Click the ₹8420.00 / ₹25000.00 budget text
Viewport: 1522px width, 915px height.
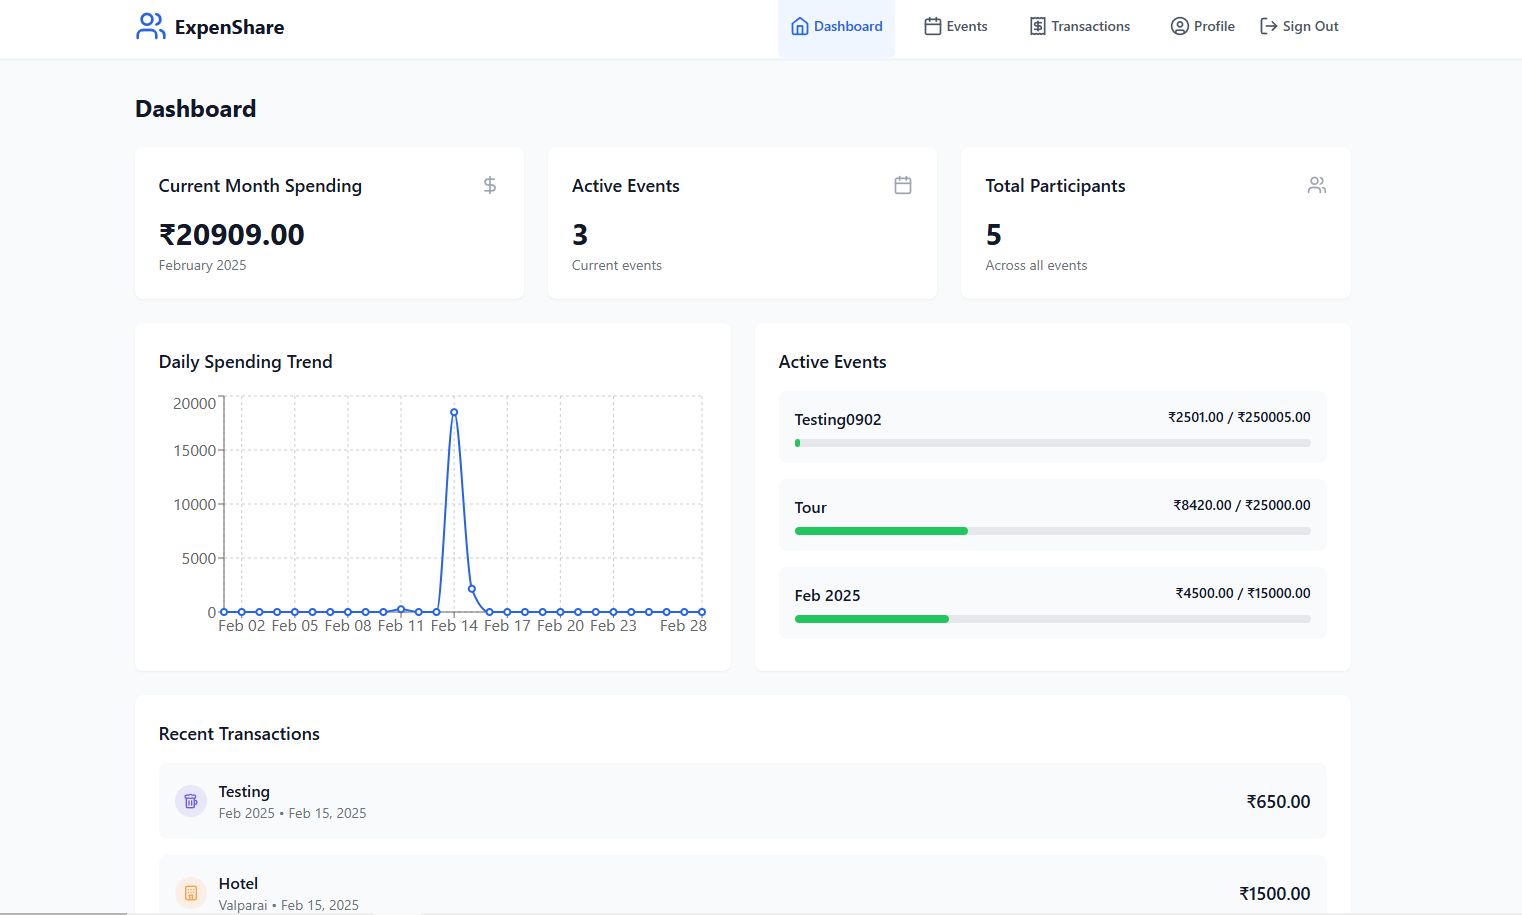pos(1242,505)
